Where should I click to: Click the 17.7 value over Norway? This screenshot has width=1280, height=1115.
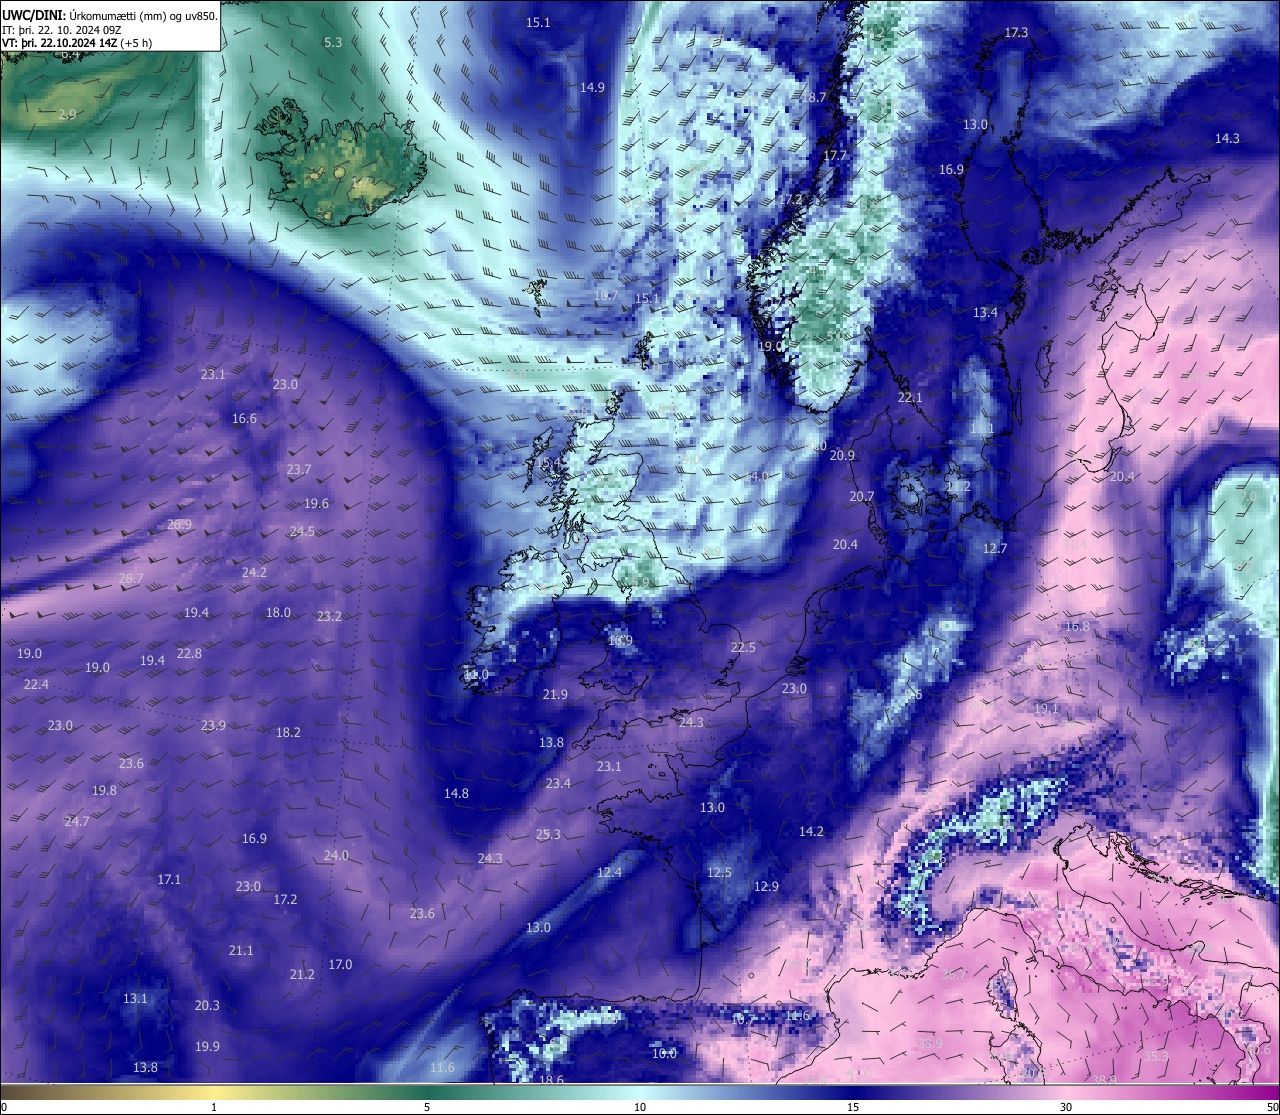(x=834, y=156)
